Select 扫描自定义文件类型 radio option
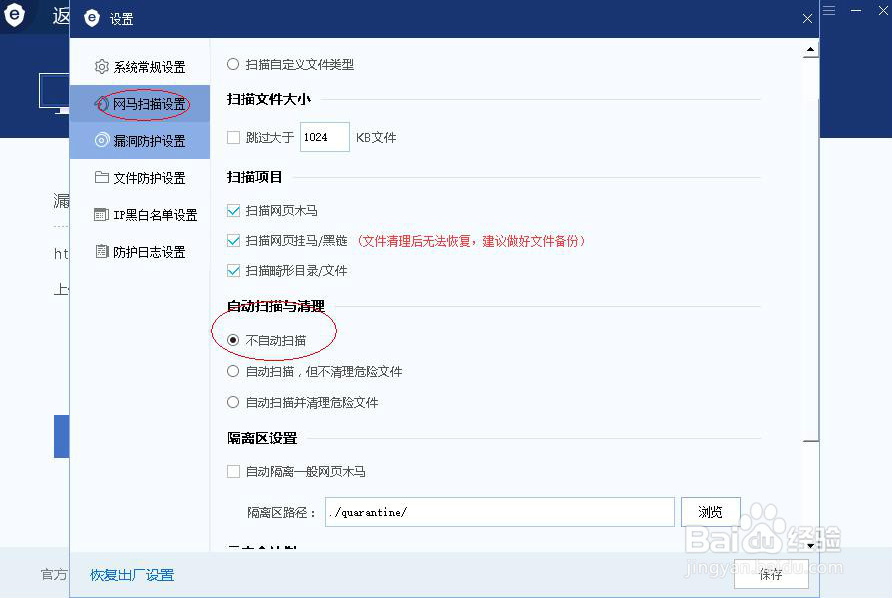 coord(233,64)
